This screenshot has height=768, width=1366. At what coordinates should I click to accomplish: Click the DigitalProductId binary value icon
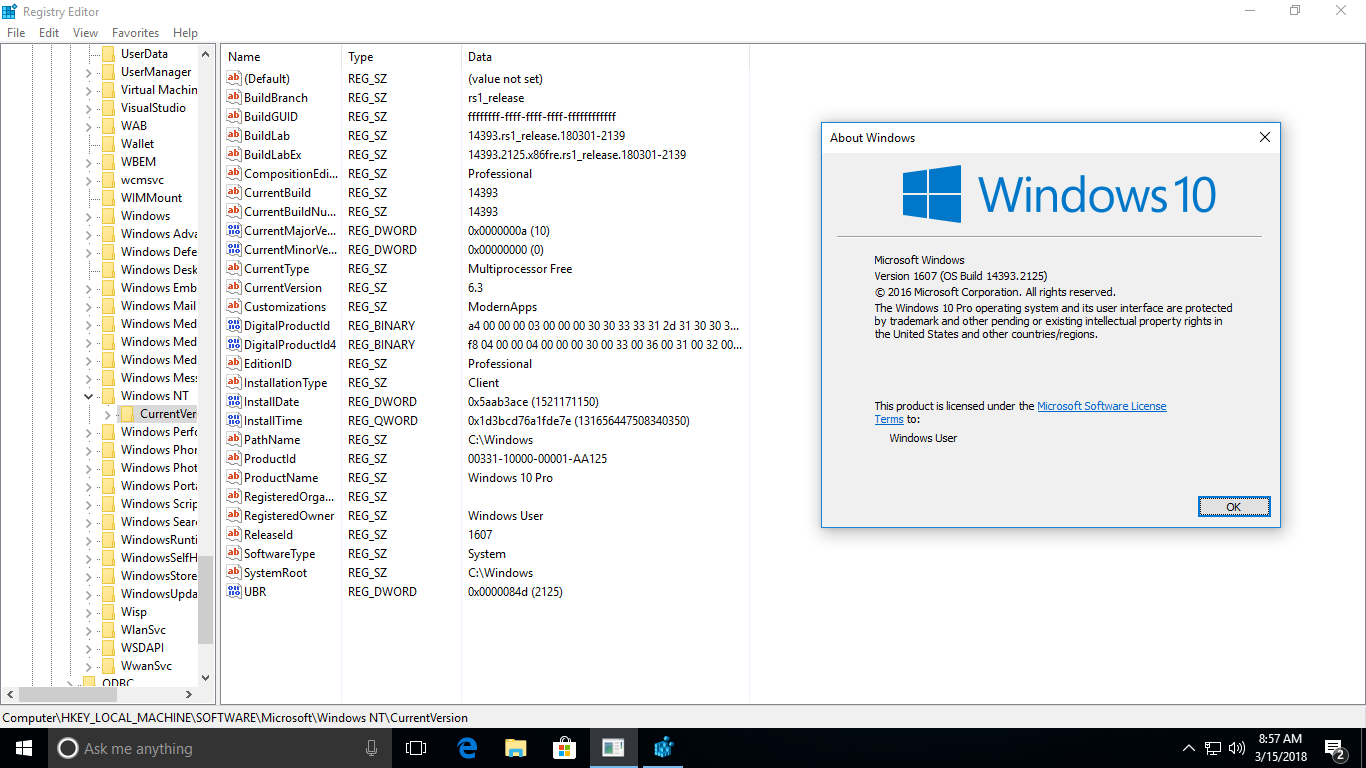click(x=234, y=326)
